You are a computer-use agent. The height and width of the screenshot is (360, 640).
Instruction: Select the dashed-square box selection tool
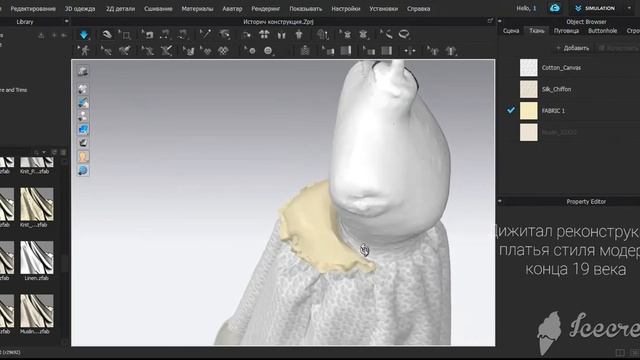(x=125, y=35)
